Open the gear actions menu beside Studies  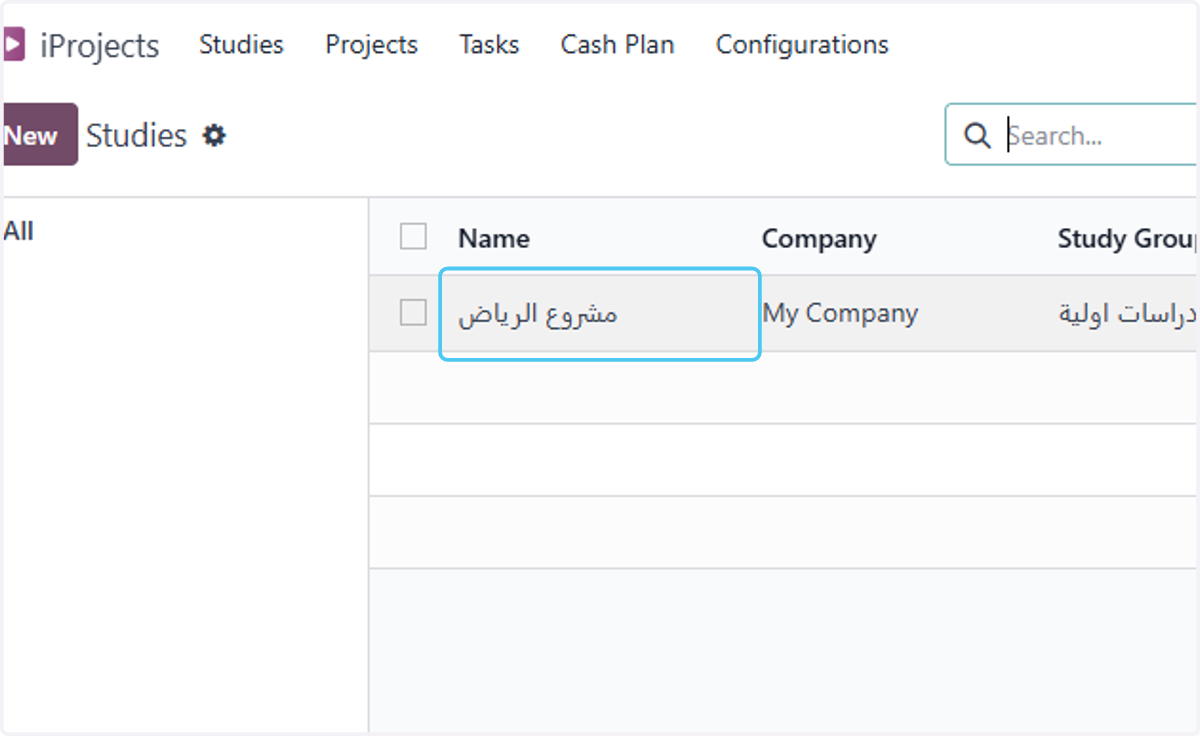tap(214, 135)
